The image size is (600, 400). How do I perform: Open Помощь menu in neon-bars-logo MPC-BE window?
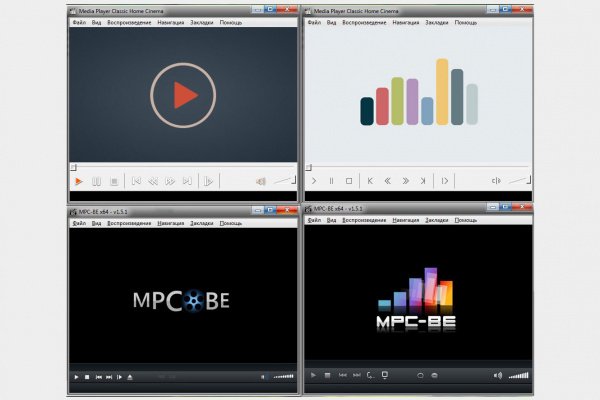coord(466,220)
